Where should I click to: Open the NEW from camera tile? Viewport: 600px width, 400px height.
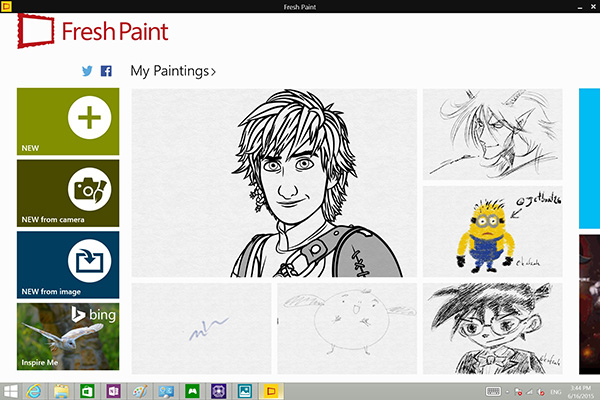click(x=68, y=193)
